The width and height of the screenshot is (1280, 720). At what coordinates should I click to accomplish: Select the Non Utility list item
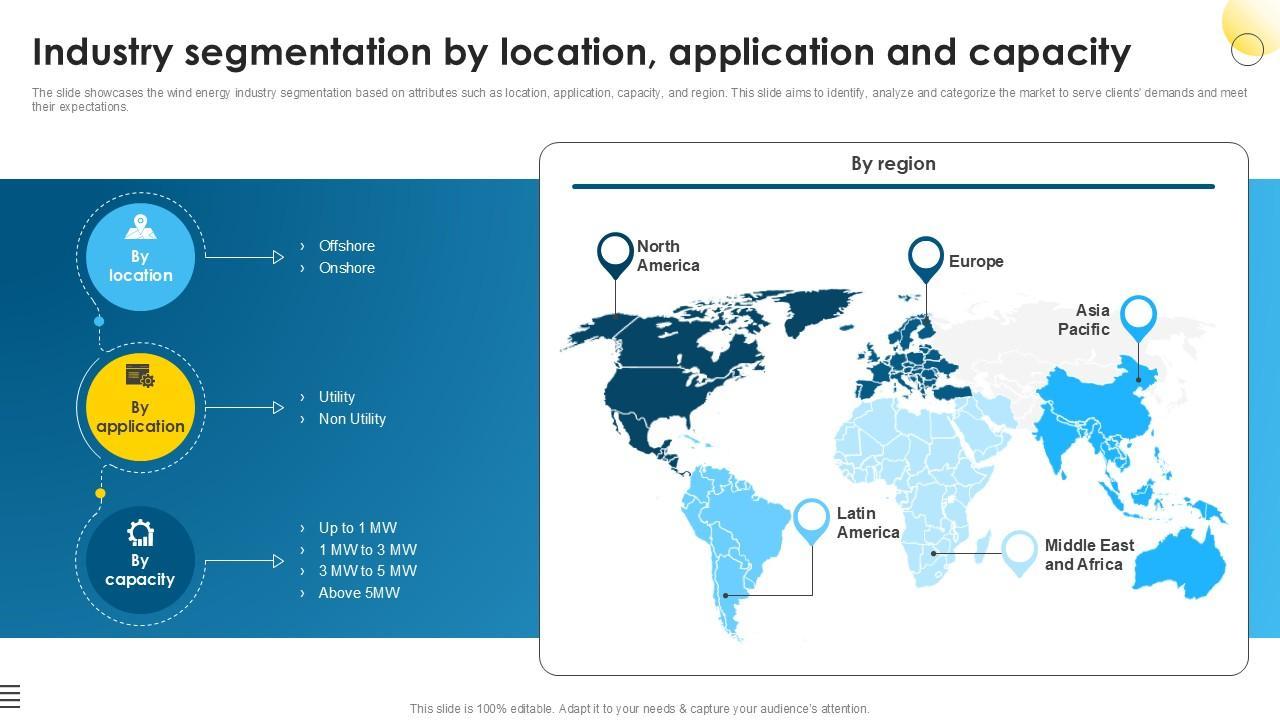(352, 419)
